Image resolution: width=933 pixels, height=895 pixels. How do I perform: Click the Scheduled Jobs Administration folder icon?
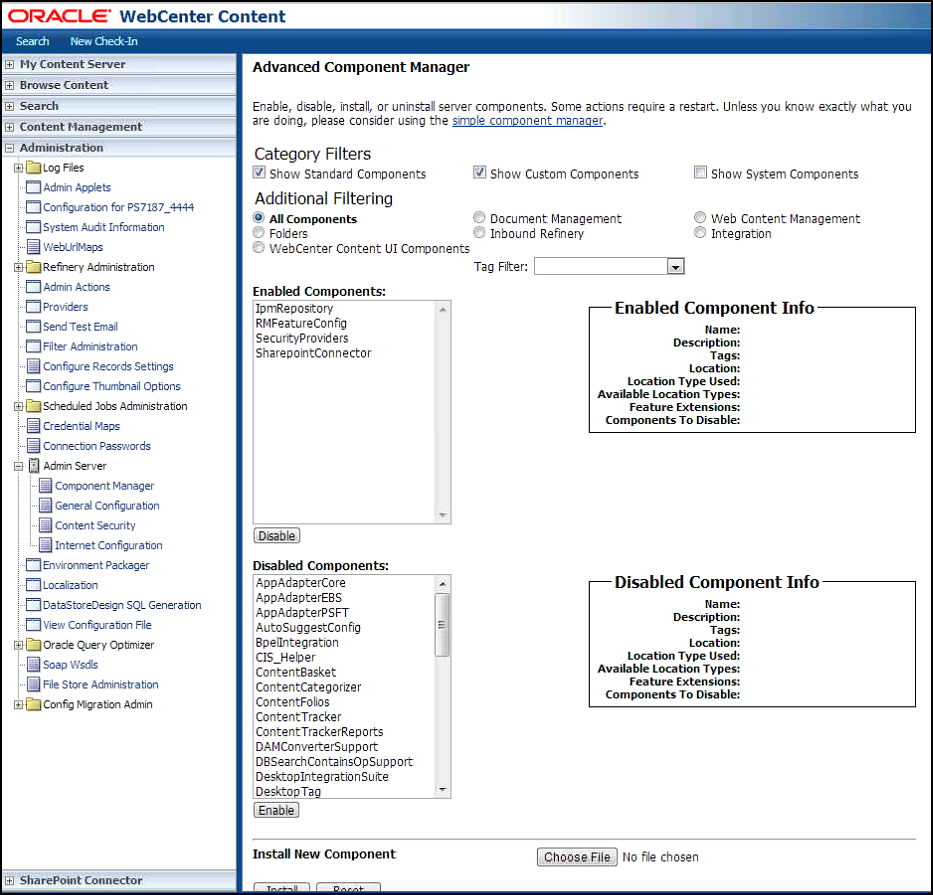[34, 406]
